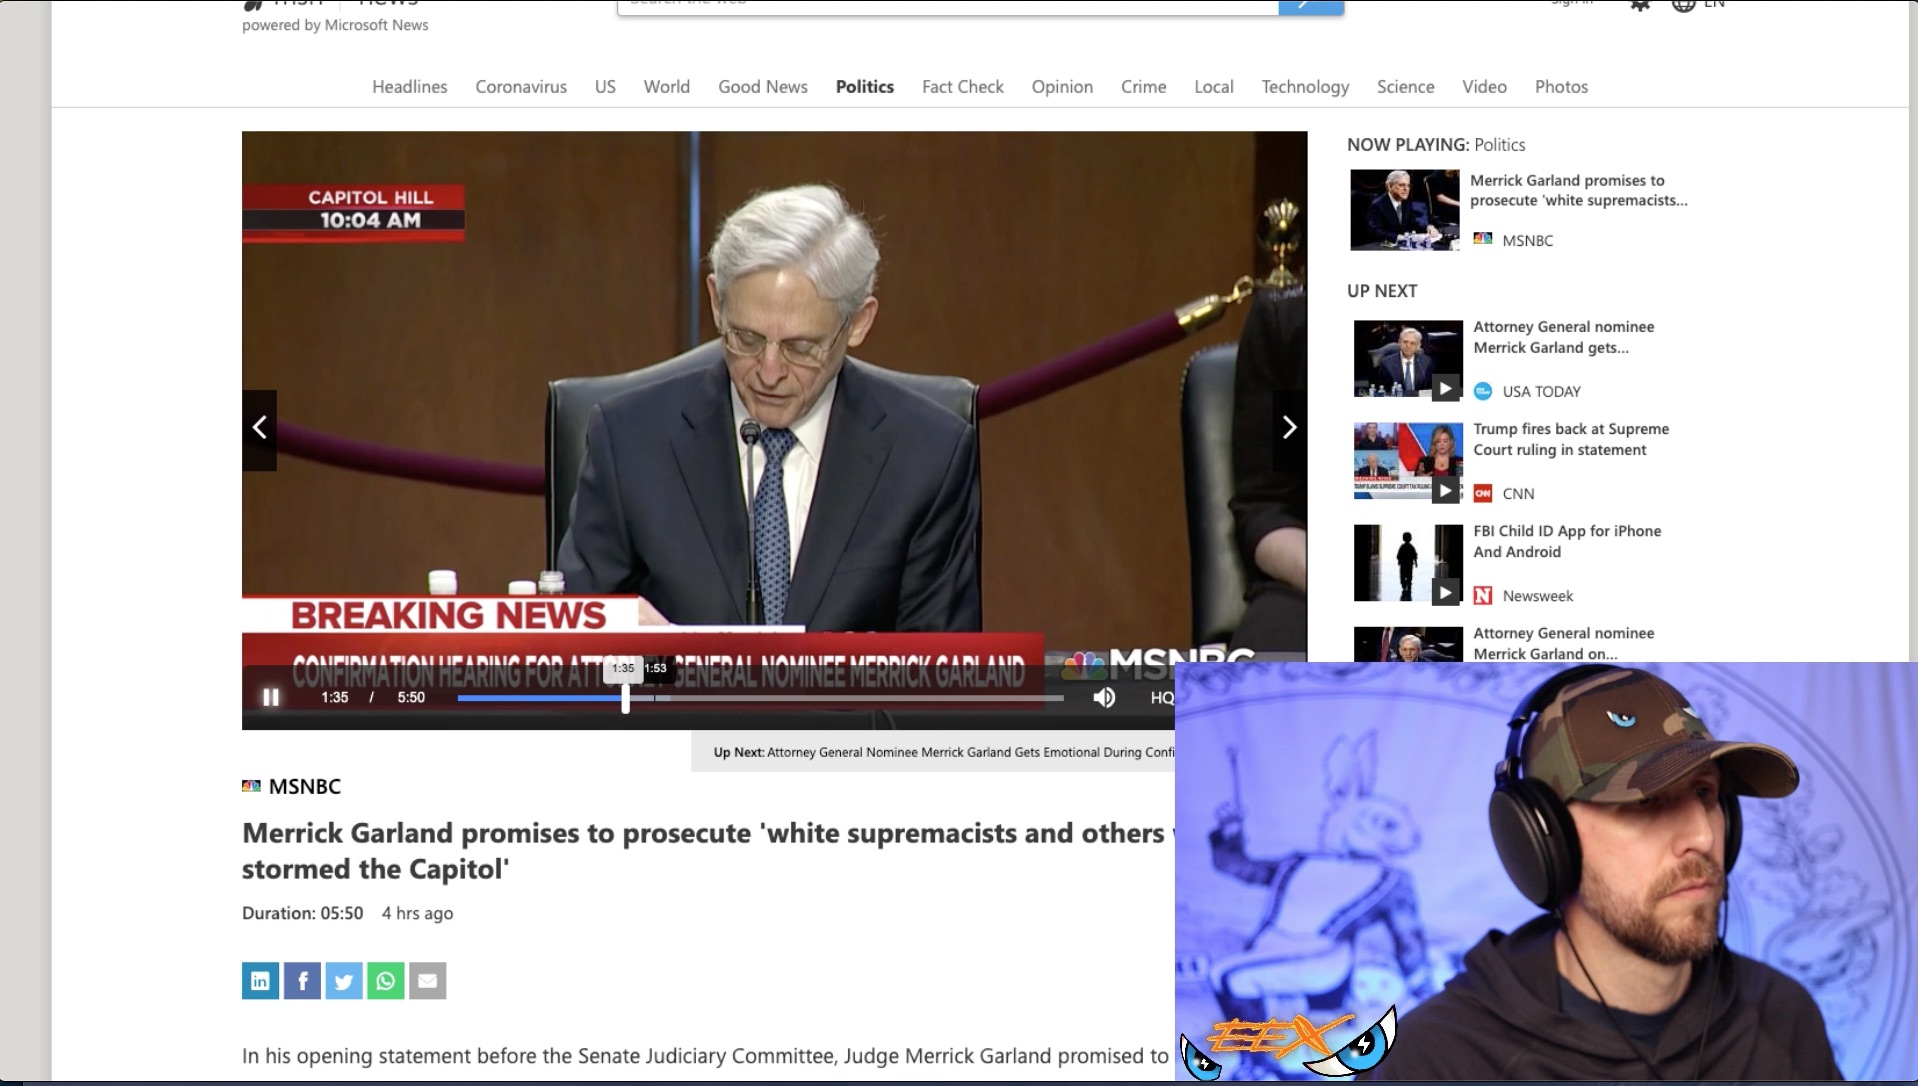Mute the video volume speaker icon
1918x1086 pixels.
[x=1104, y=697]
